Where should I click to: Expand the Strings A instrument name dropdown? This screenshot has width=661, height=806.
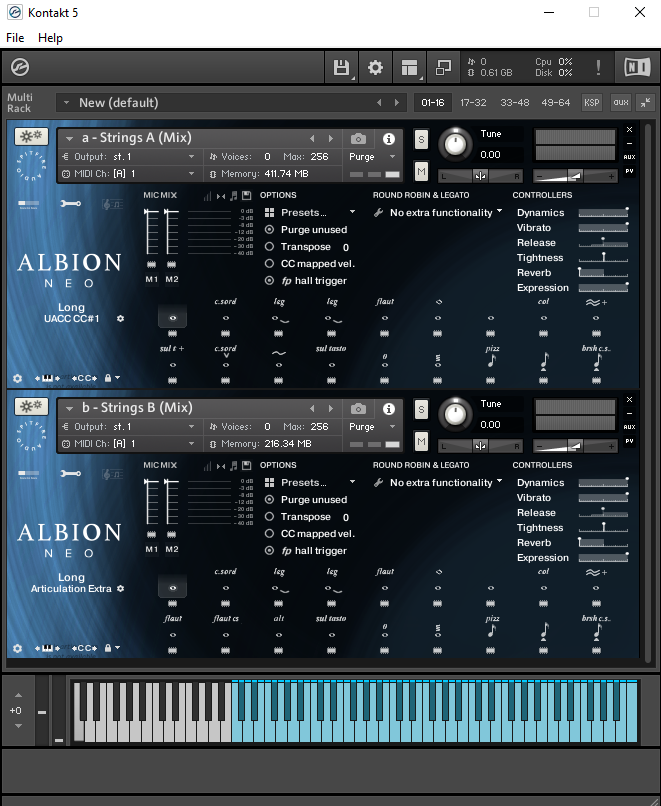click(69, 138)
